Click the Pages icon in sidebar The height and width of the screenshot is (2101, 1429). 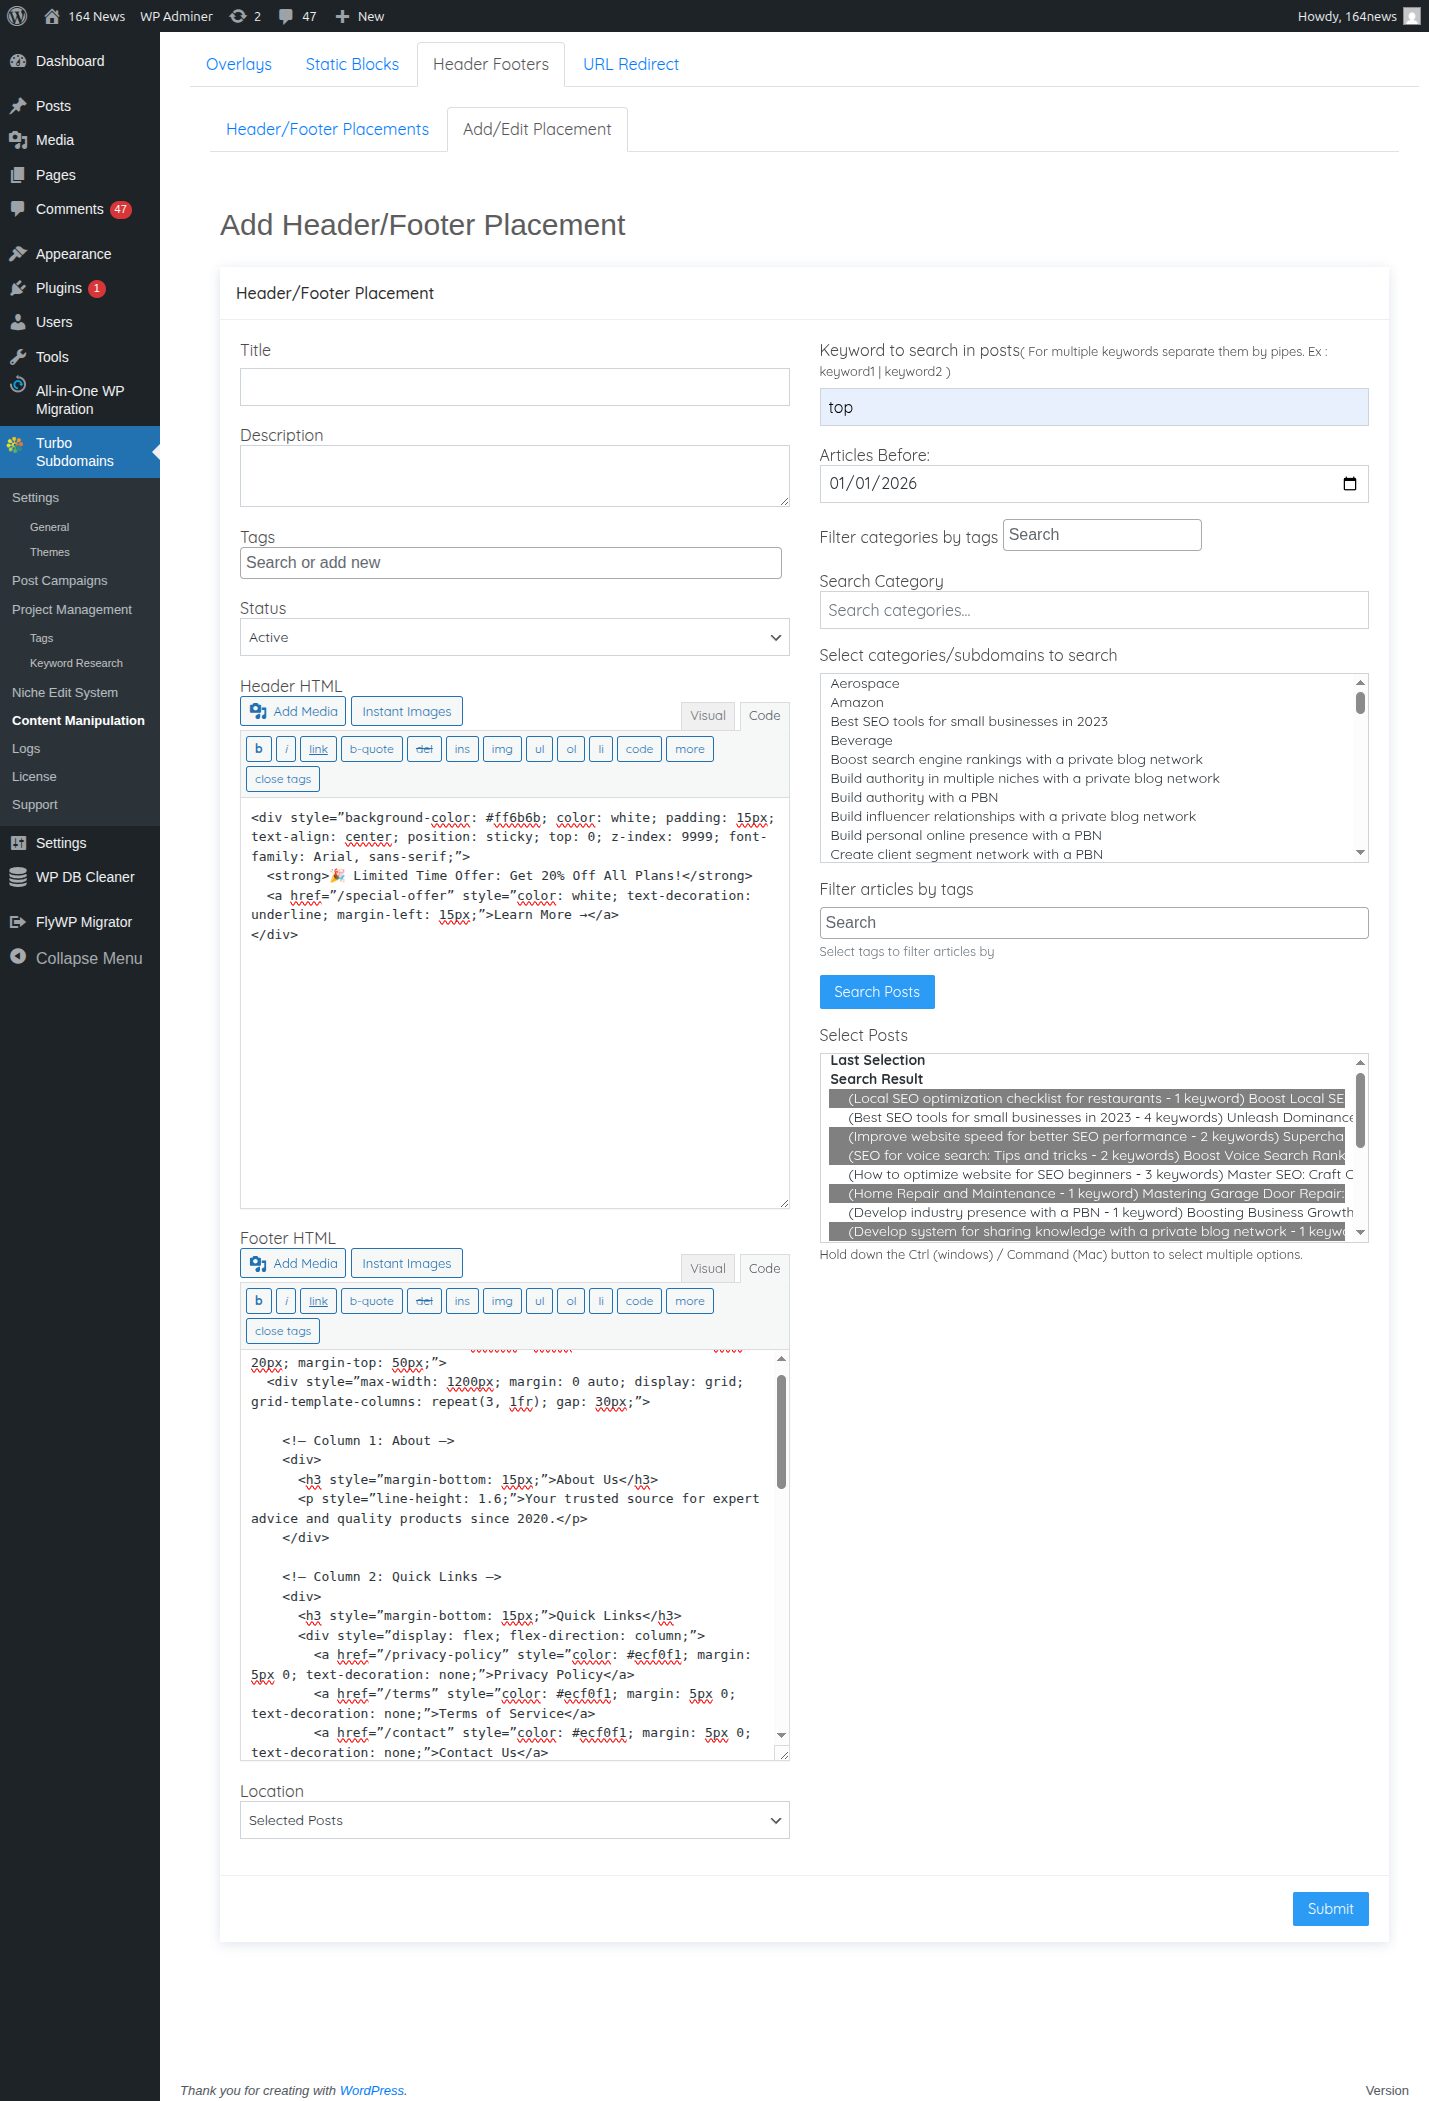pos(18,175)
